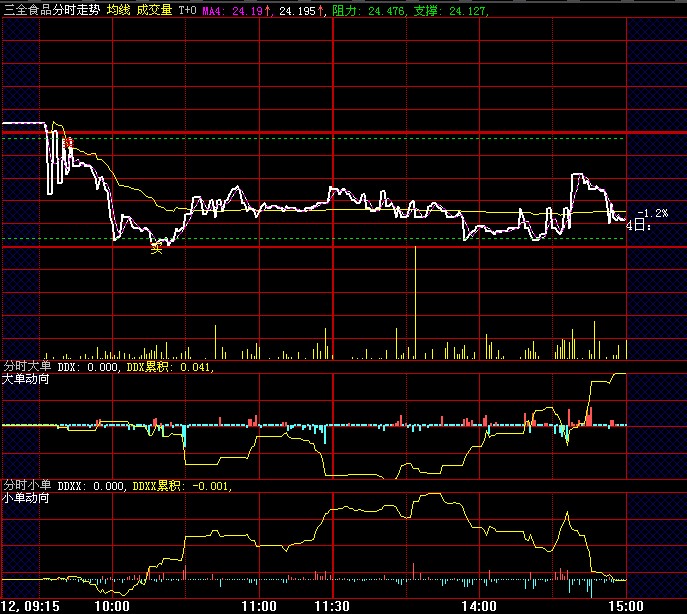Click the 14:00 time axis label

[479, 607]
